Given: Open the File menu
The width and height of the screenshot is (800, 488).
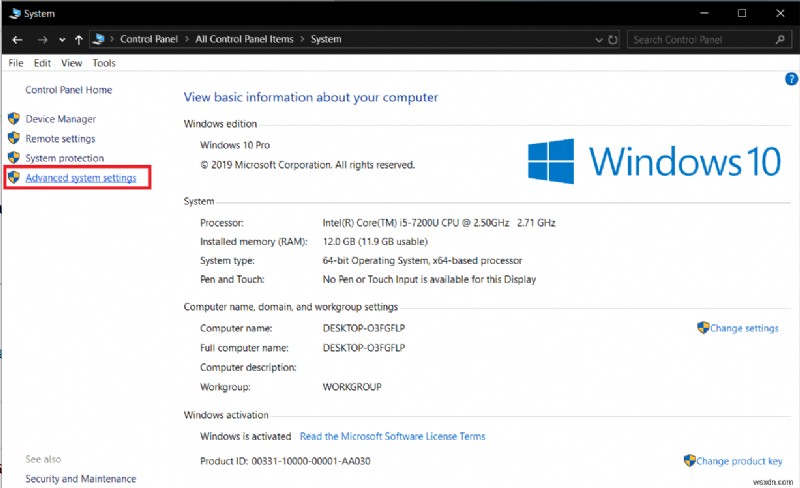Looking at the screenshot, I should [x=16, y=63].
